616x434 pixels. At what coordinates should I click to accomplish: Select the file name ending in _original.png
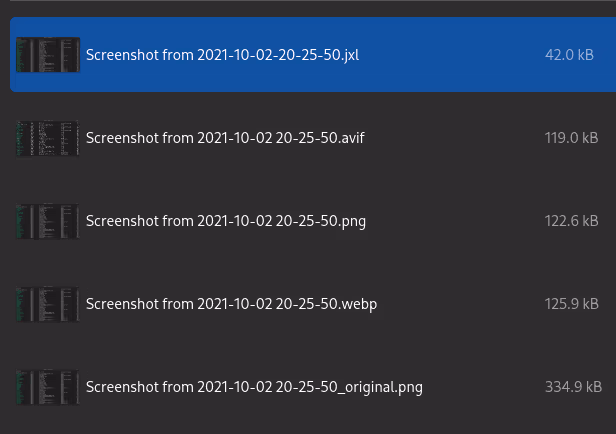point(254,387)
